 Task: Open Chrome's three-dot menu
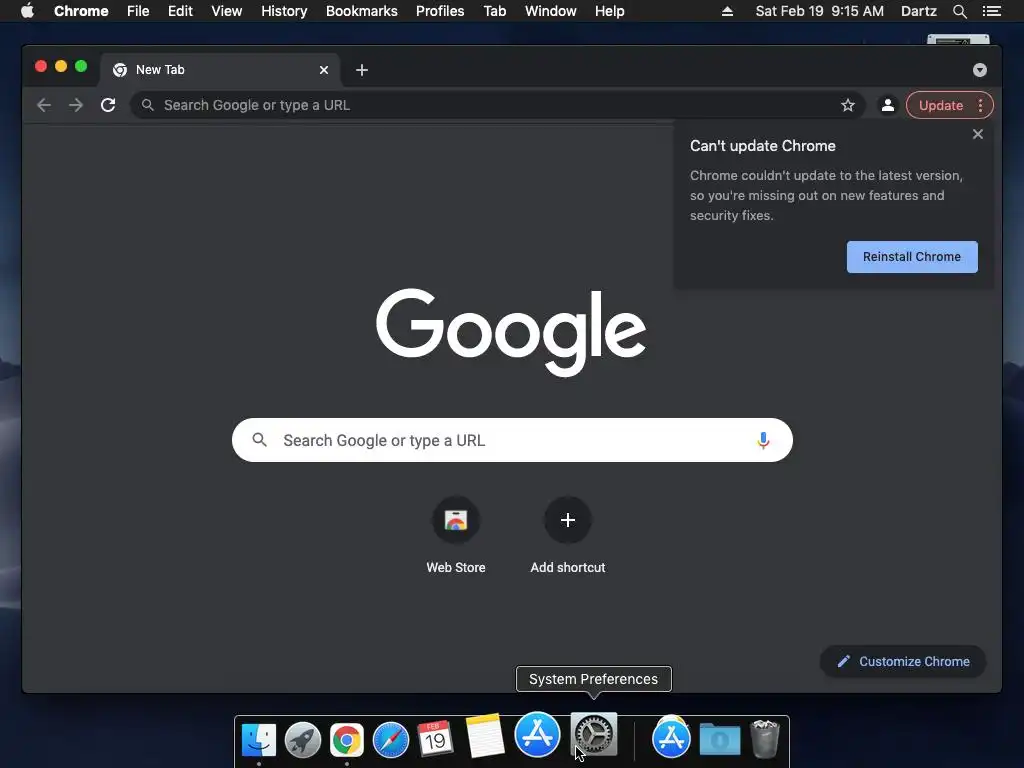click(x=980, y=105)
